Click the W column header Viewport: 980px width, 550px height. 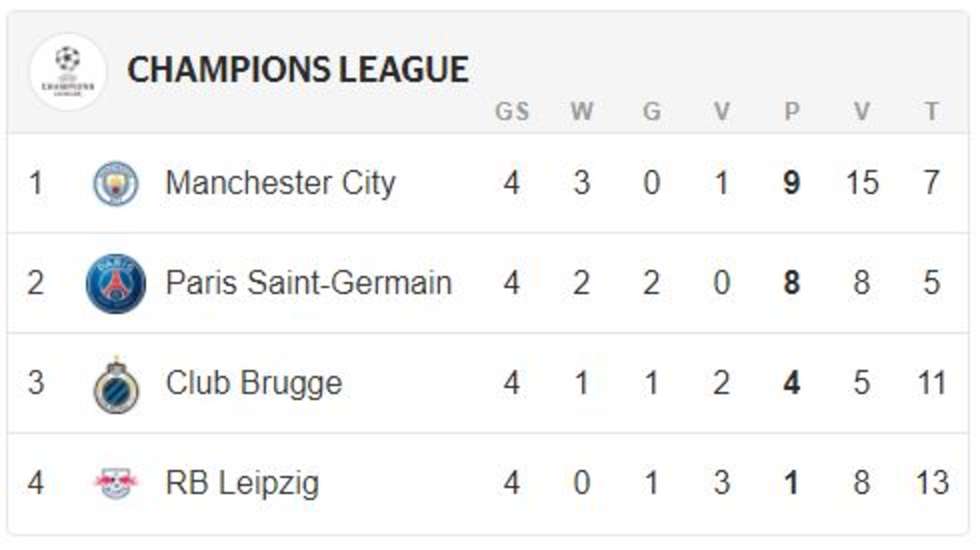coord(582,111)
